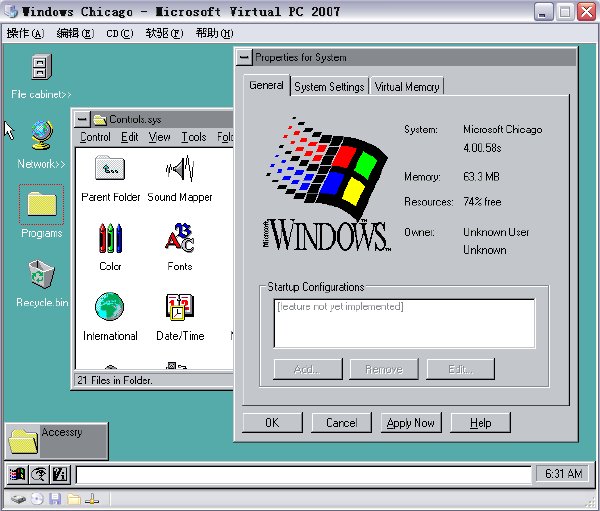This screenshot has width=600, height=511.
Task: Click the network adapter icon in Virtual PC status bar
Action: 92,499
